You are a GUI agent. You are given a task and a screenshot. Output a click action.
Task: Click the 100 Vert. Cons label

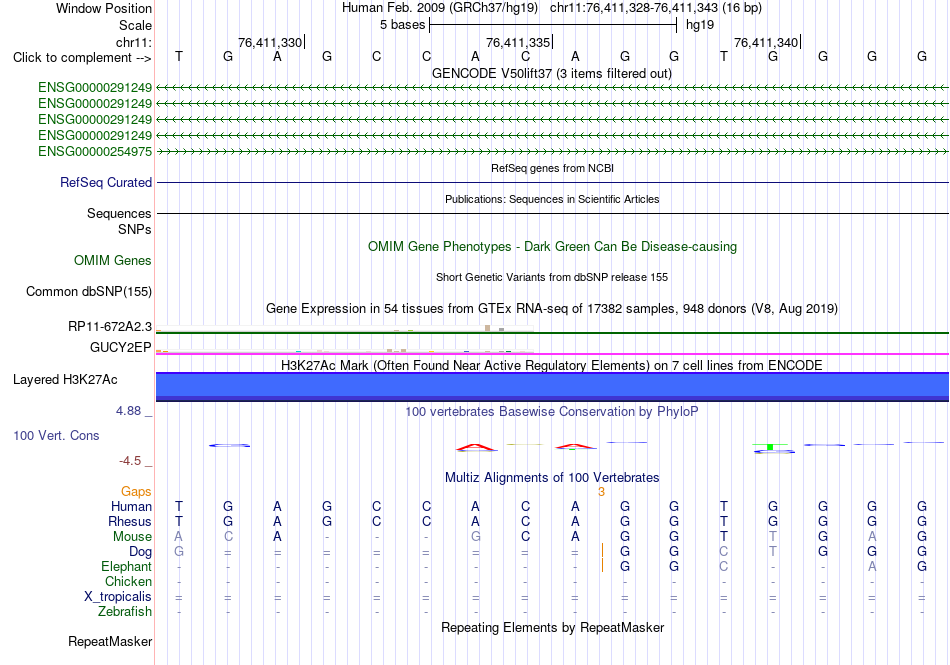click(x=56, y=435)
